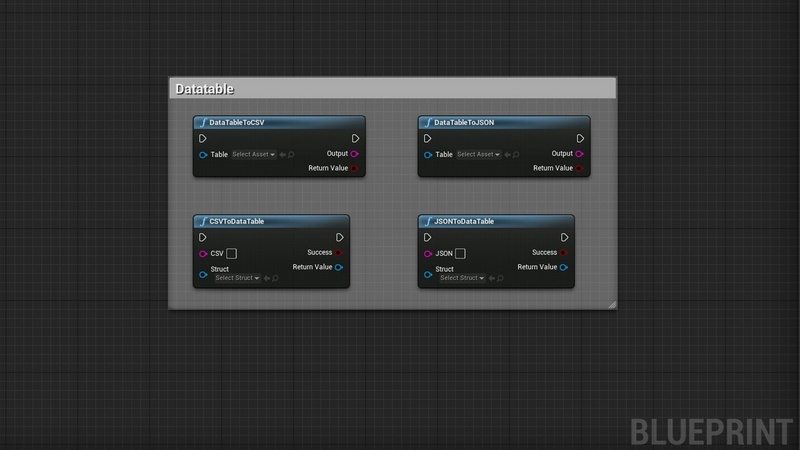Open Select Asset dropdown on DataTableToCSV
This screenshot has height=450, width=800.
253,155
